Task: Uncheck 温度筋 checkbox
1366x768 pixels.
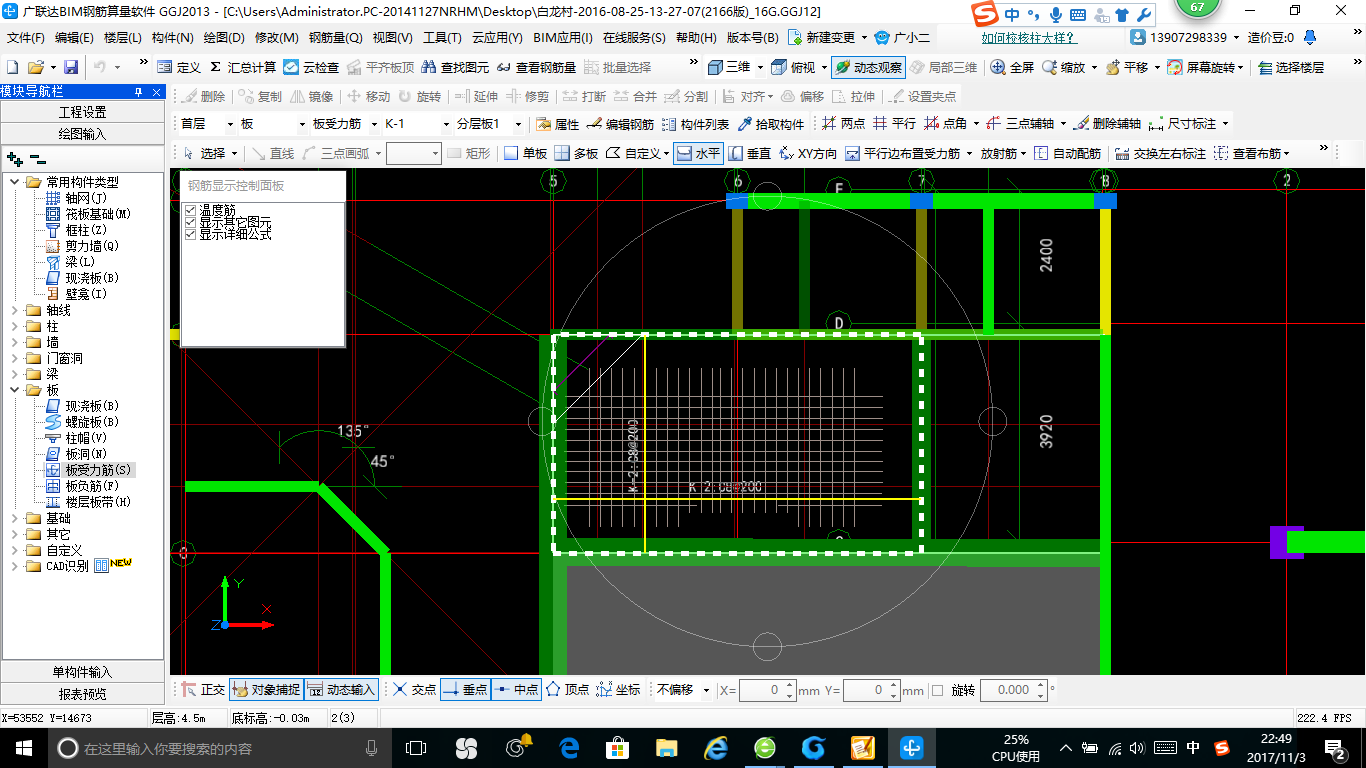Action: point(191,211)
